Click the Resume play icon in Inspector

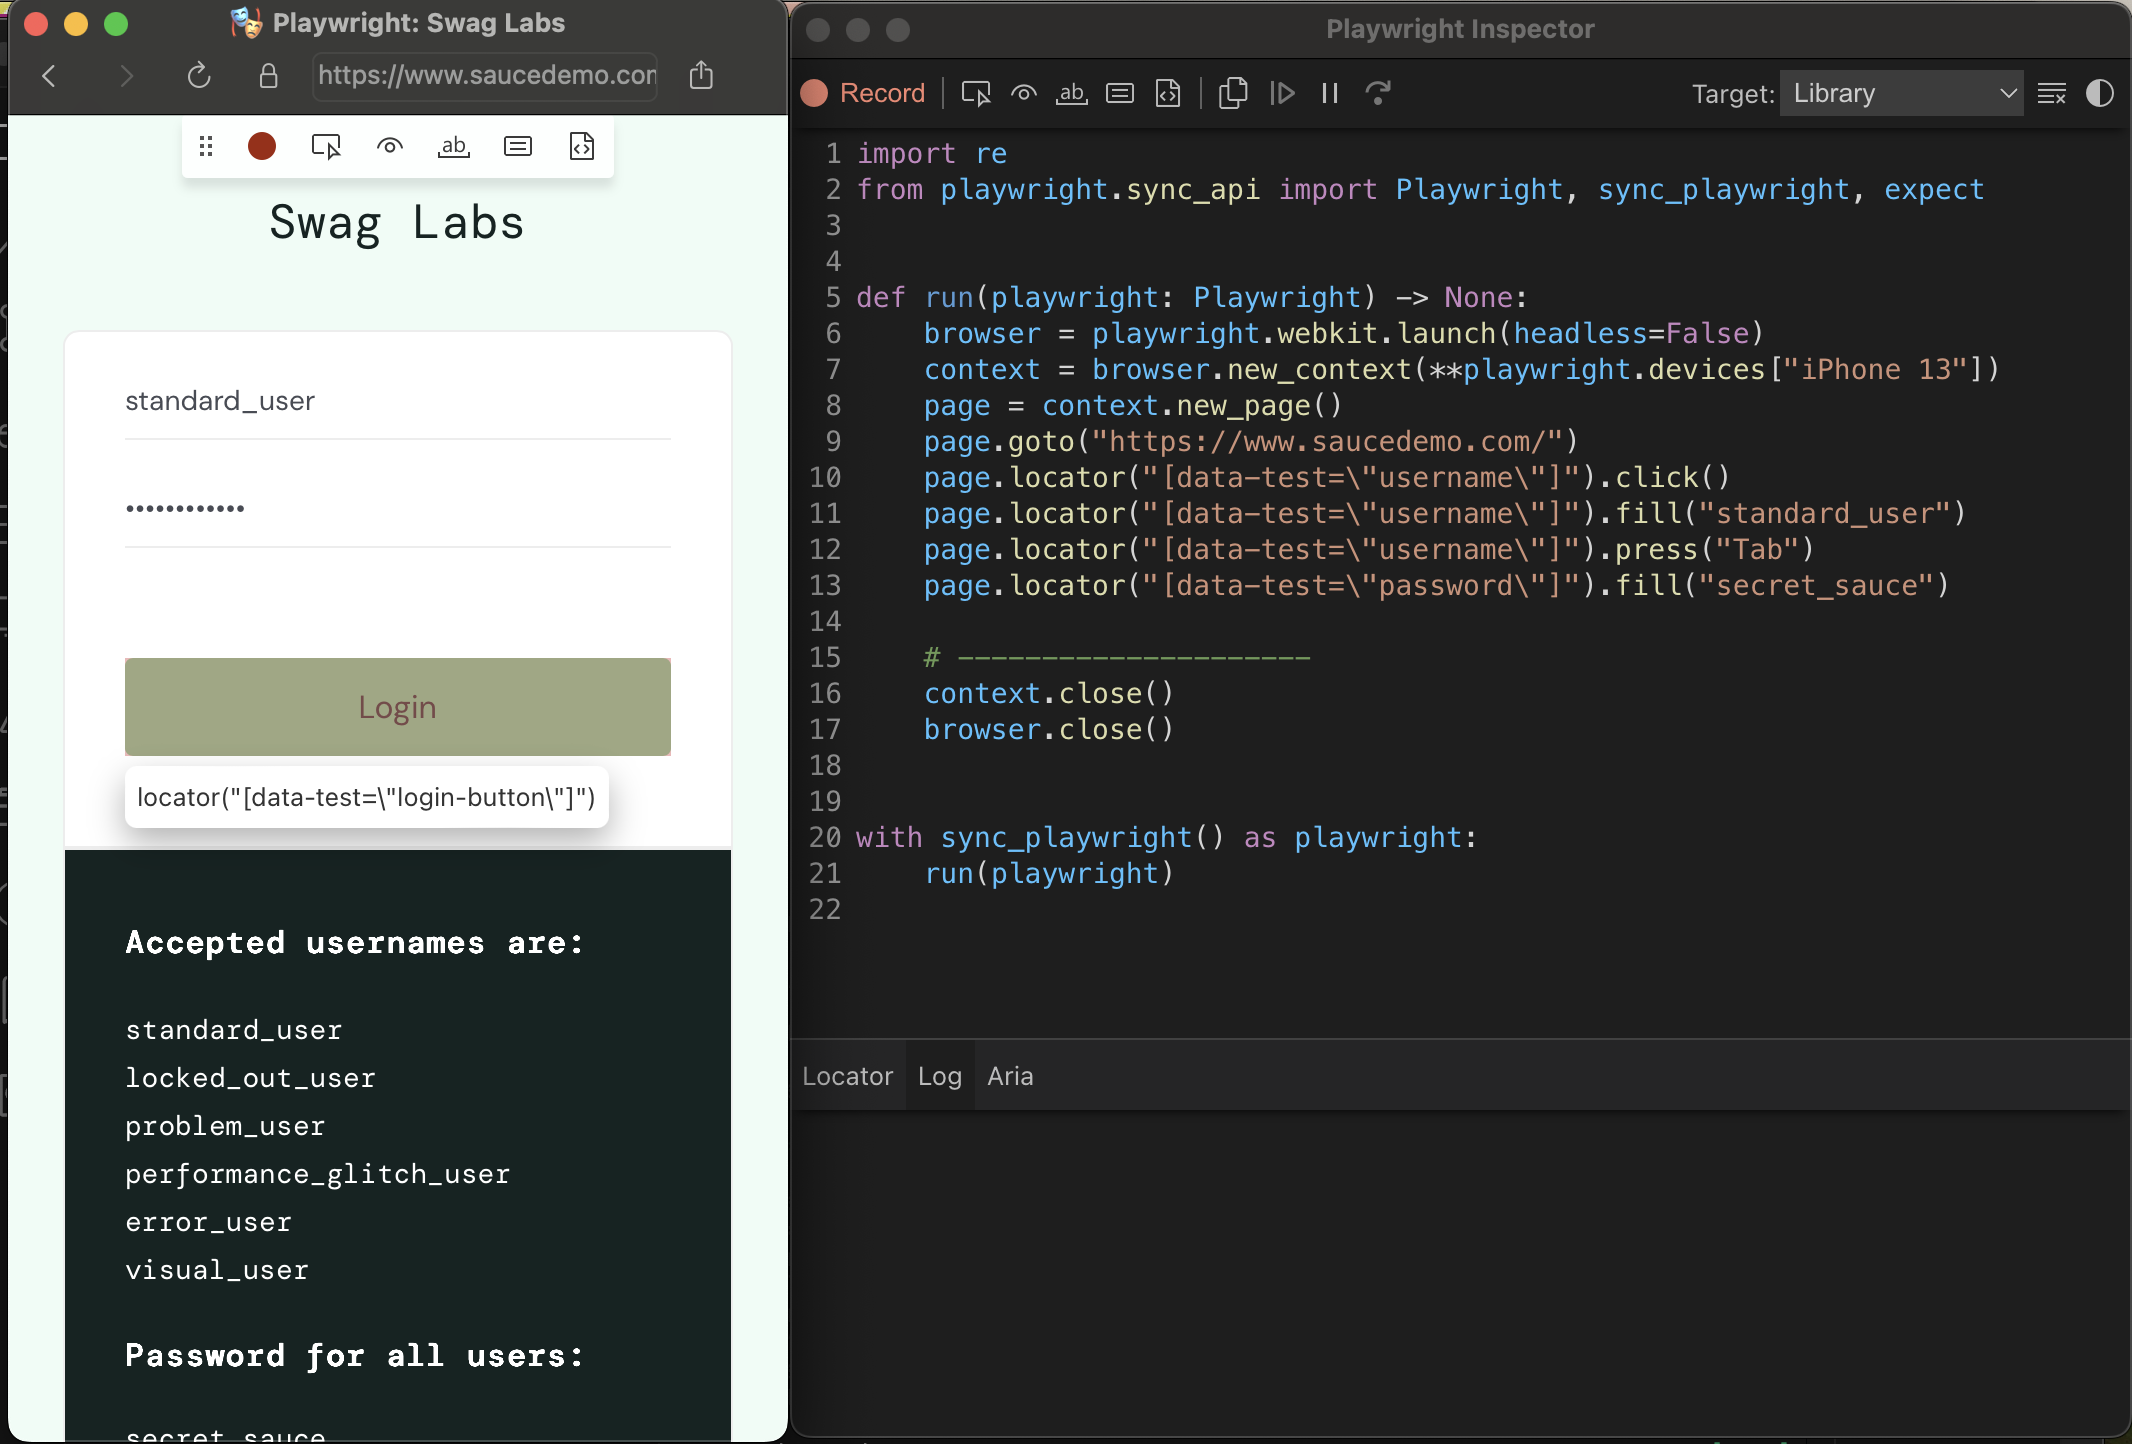1282,93
